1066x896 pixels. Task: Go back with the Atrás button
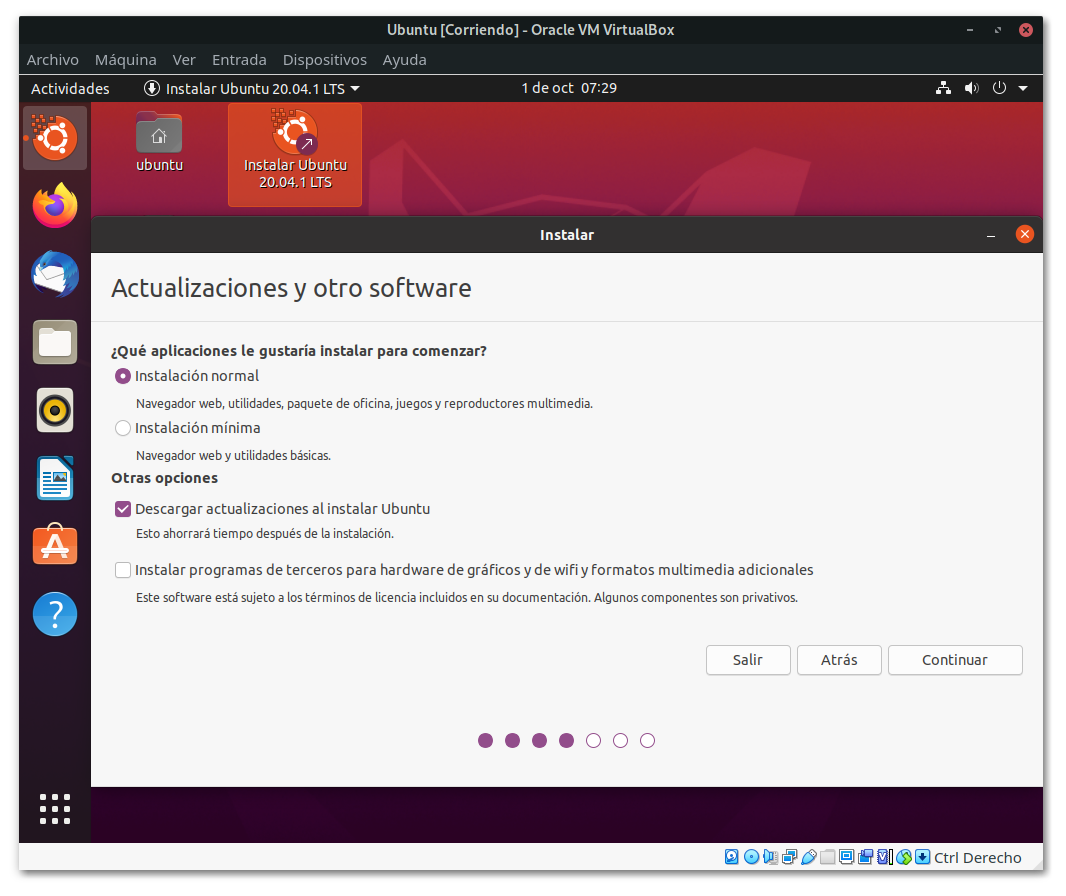coord(839,659)
